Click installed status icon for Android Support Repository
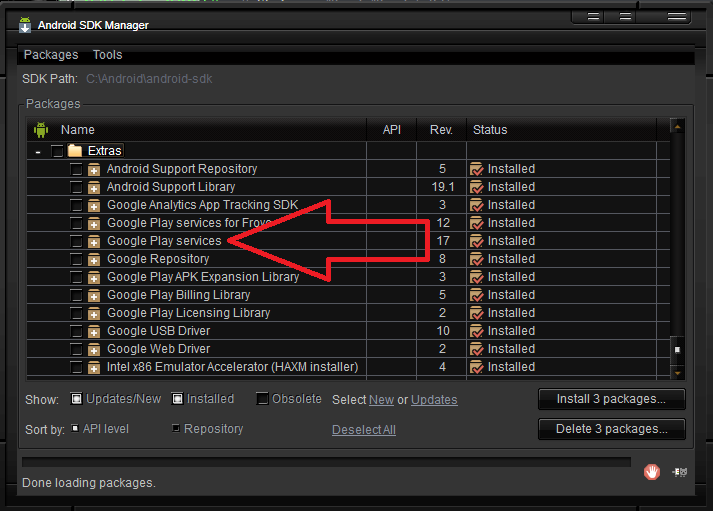Image resolution: width=713 pixels, height=511 pixels. point(477,169)
